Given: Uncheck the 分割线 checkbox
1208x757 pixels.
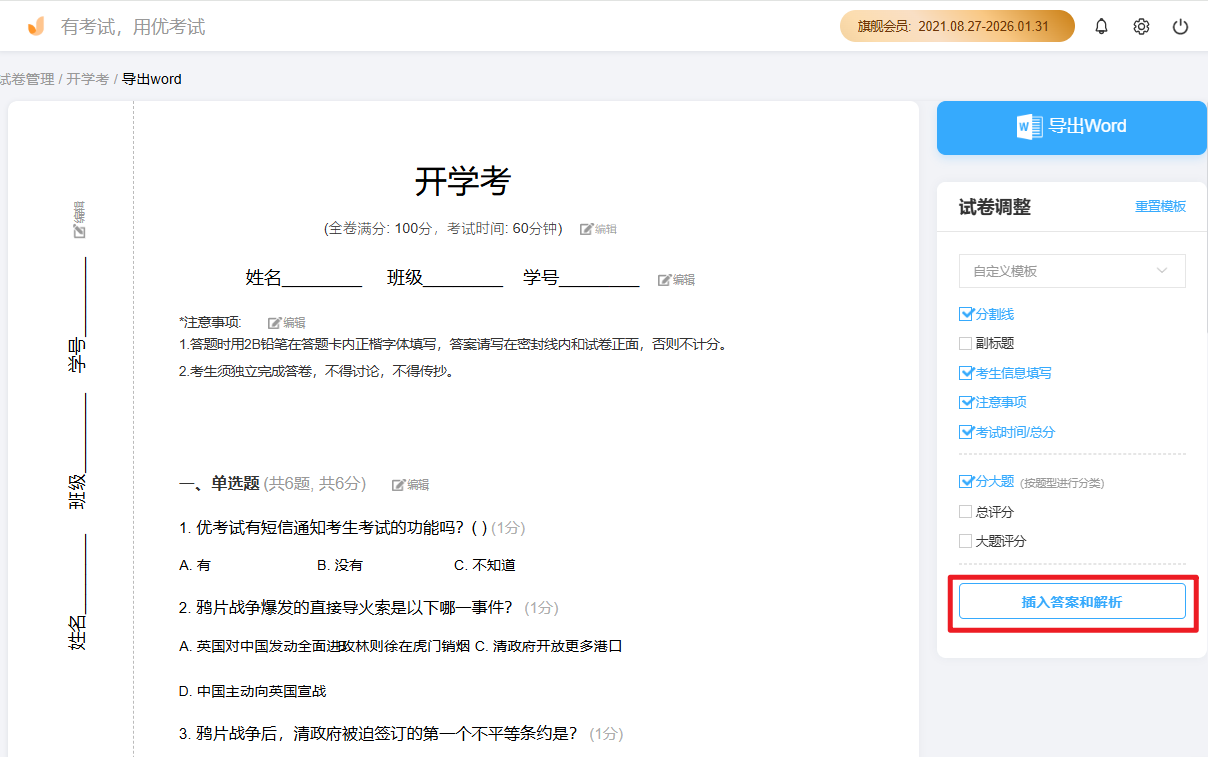Looking at the screenshot, I should coord(966,314).
